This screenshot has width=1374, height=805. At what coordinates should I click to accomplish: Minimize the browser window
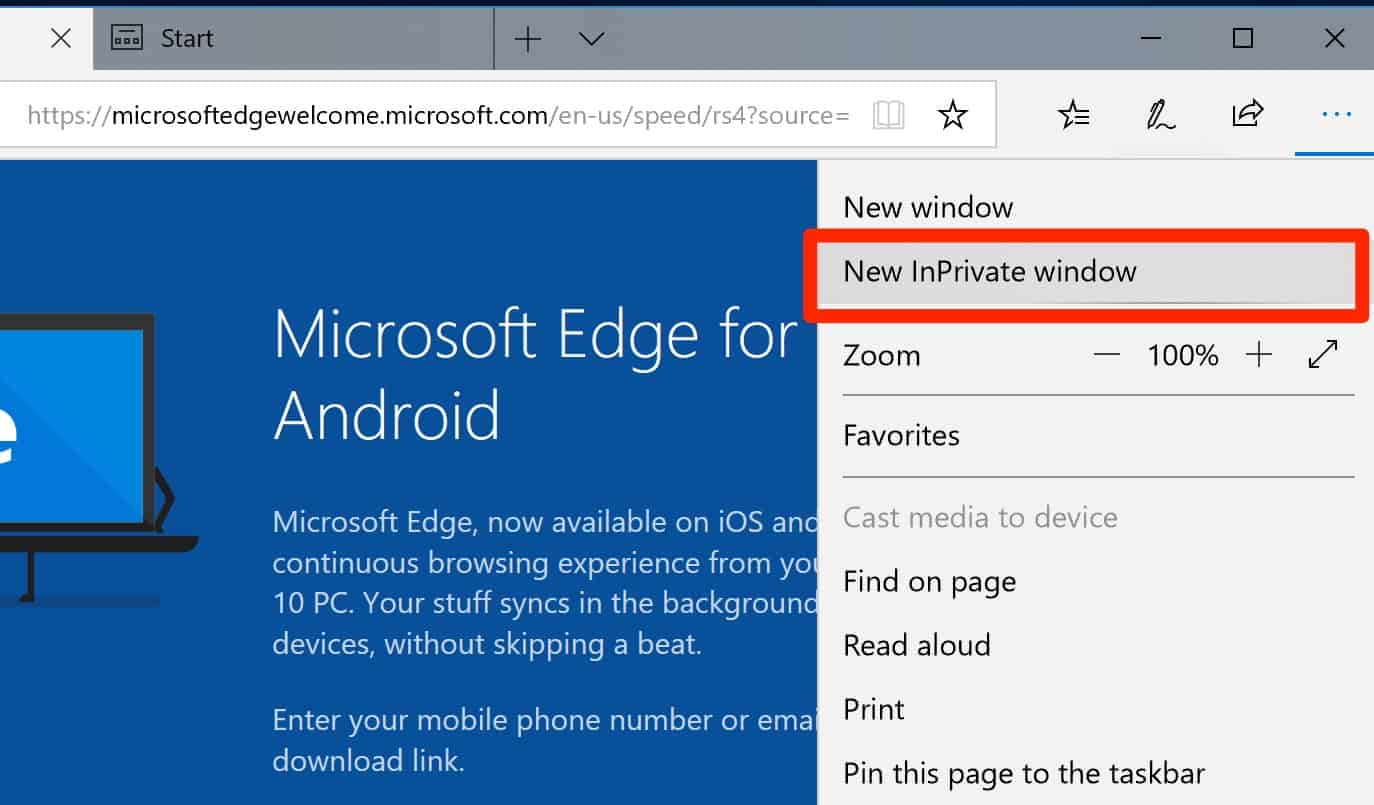[x=1152, y=39]
